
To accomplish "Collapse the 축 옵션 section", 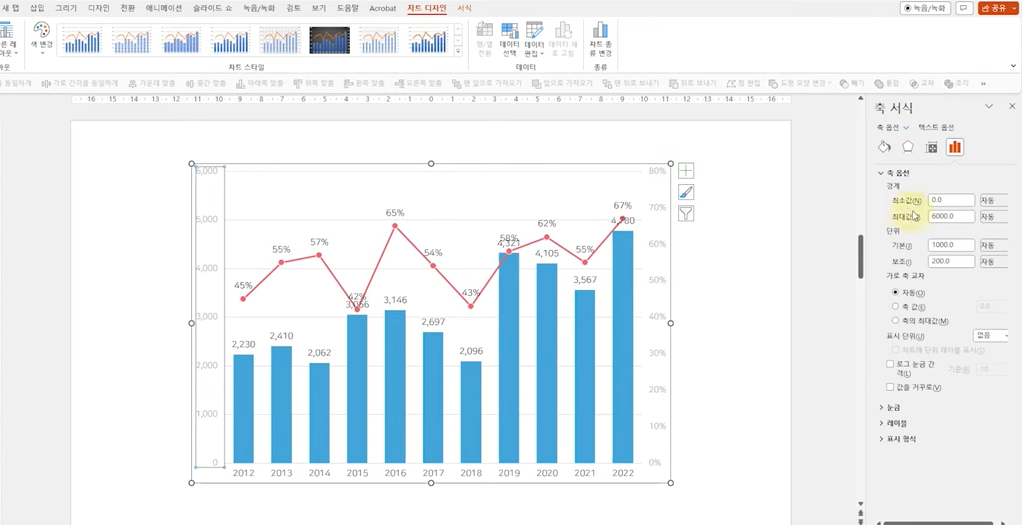I will (x=881, y=173).
